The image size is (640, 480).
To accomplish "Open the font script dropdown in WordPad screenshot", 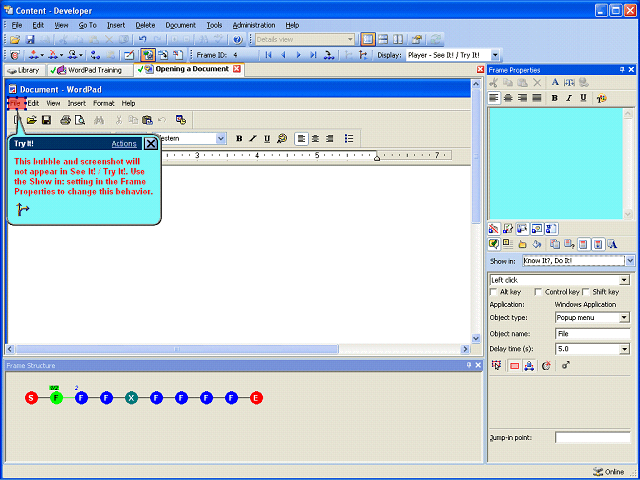I will click(x=220, y=138).
